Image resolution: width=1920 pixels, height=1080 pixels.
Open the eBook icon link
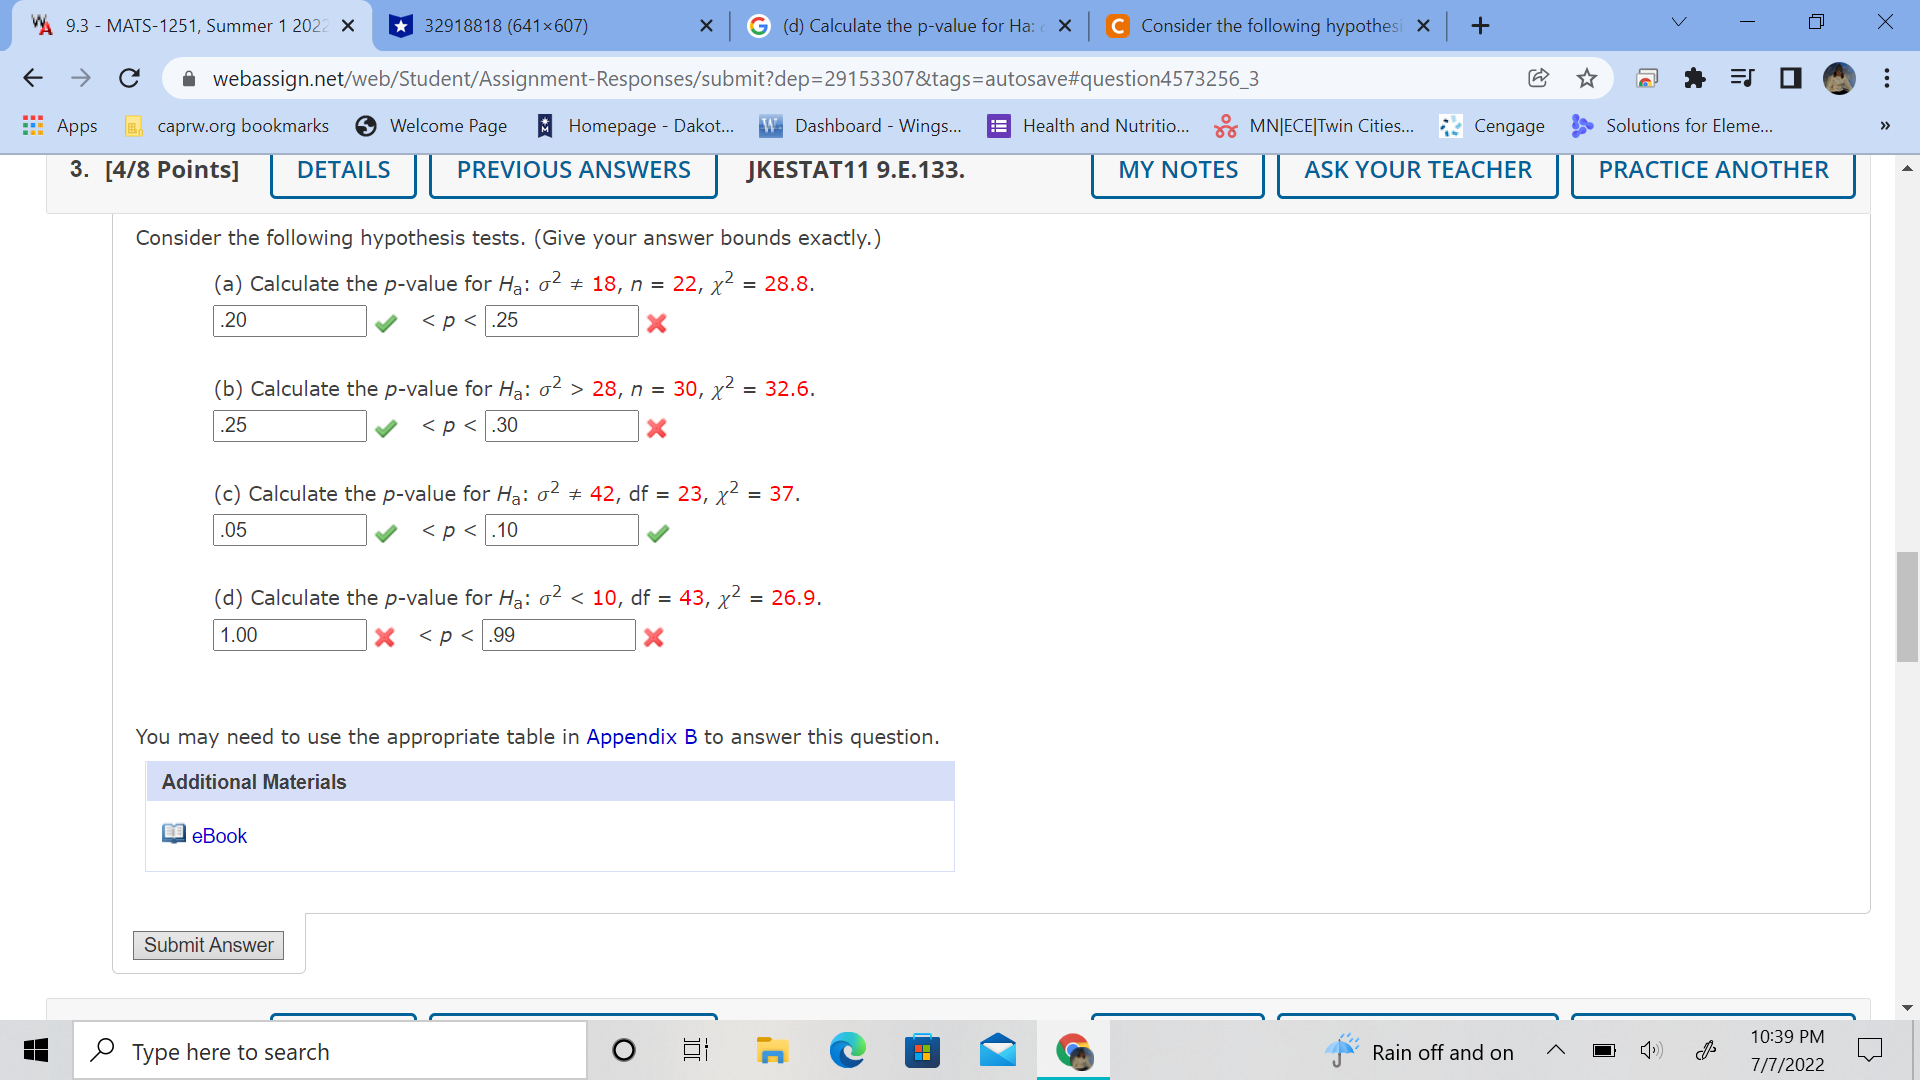[x=174, y=834]
